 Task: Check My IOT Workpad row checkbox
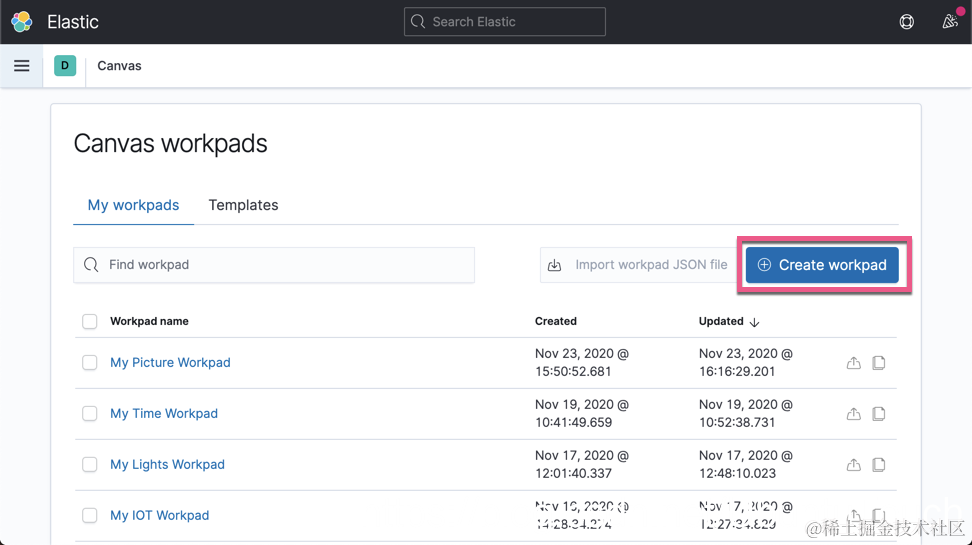coord(90,515)
